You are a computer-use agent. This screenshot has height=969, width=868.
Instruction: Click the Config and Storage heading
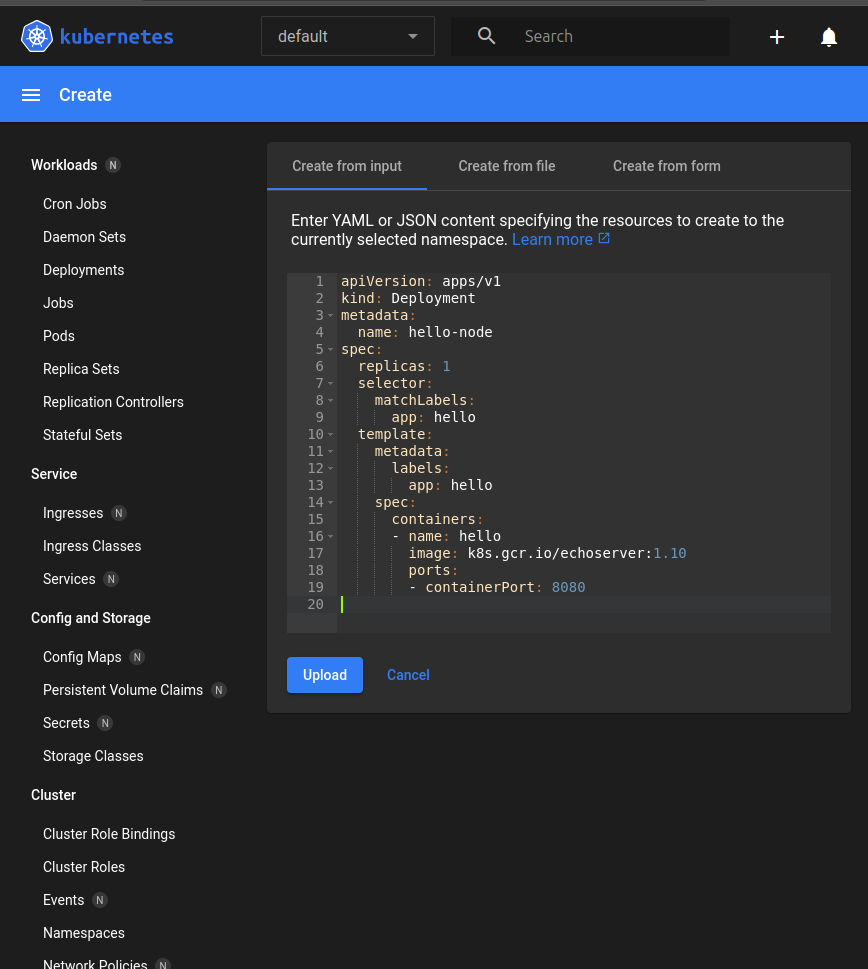pos(91,618)
